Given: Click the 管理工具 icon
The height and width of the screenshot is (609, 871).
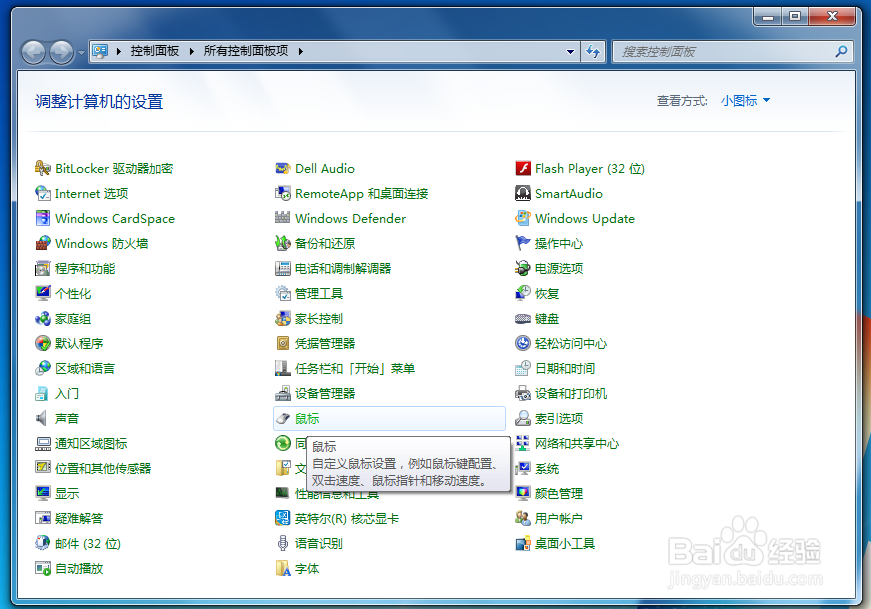Looking at the screenshot, I should tap(283, 293).
